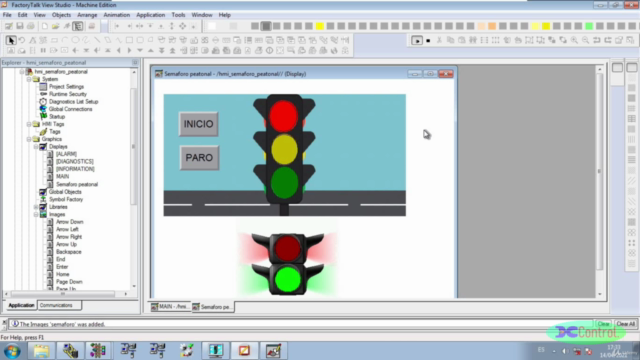Click Clear All in diagnostics list
Viewport: 640px width, 360px height.
tap(625, 324)
